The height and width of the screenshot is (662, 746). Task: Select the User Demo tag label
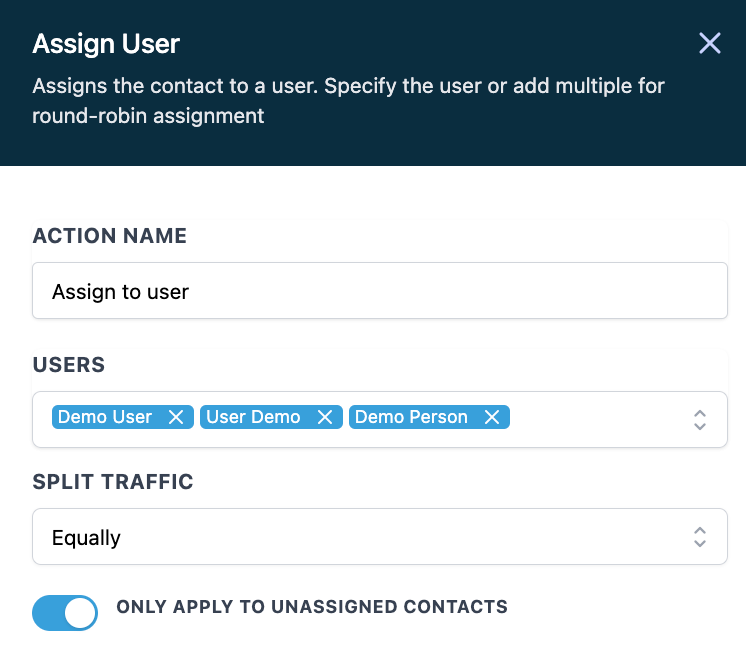pyautogui.click(x=253, y=417)
